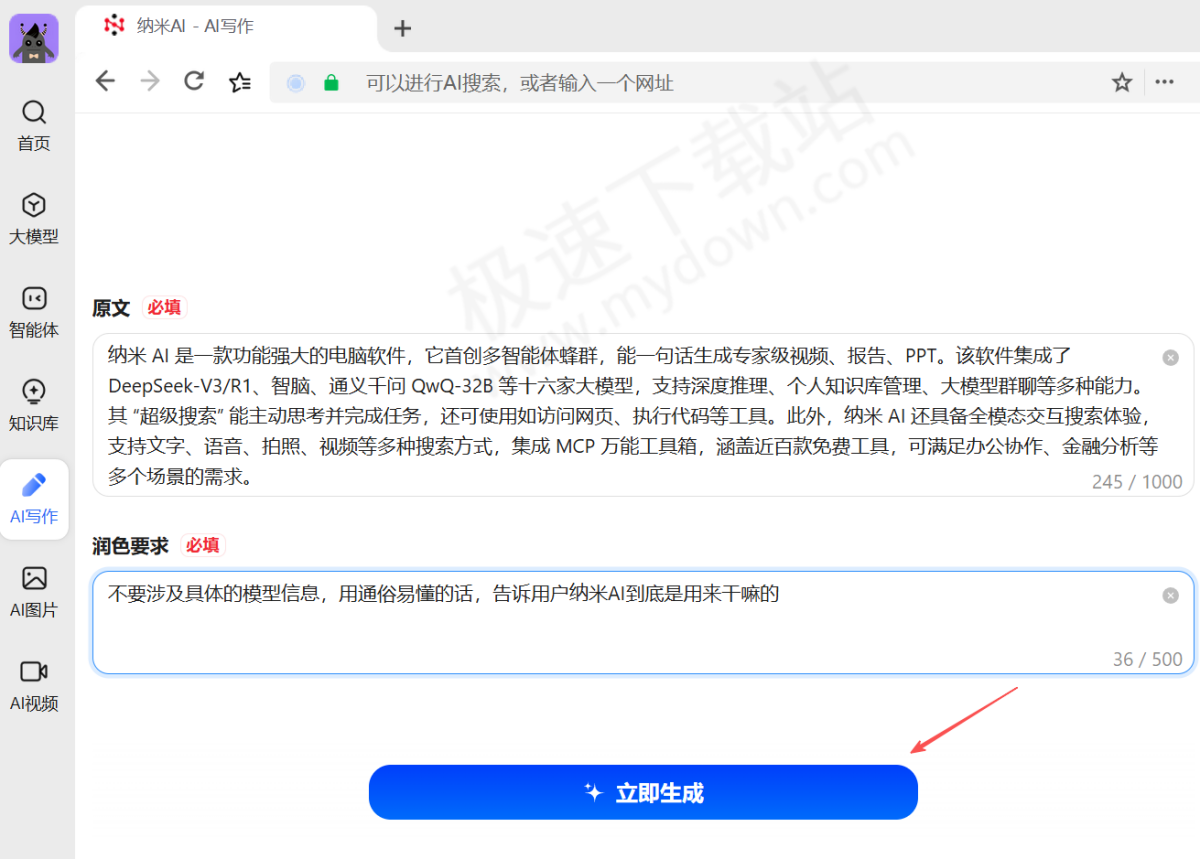This screenshot has height=859, width=1200.
Task: Go to the 知识库 panel
Action: (33, 404)
